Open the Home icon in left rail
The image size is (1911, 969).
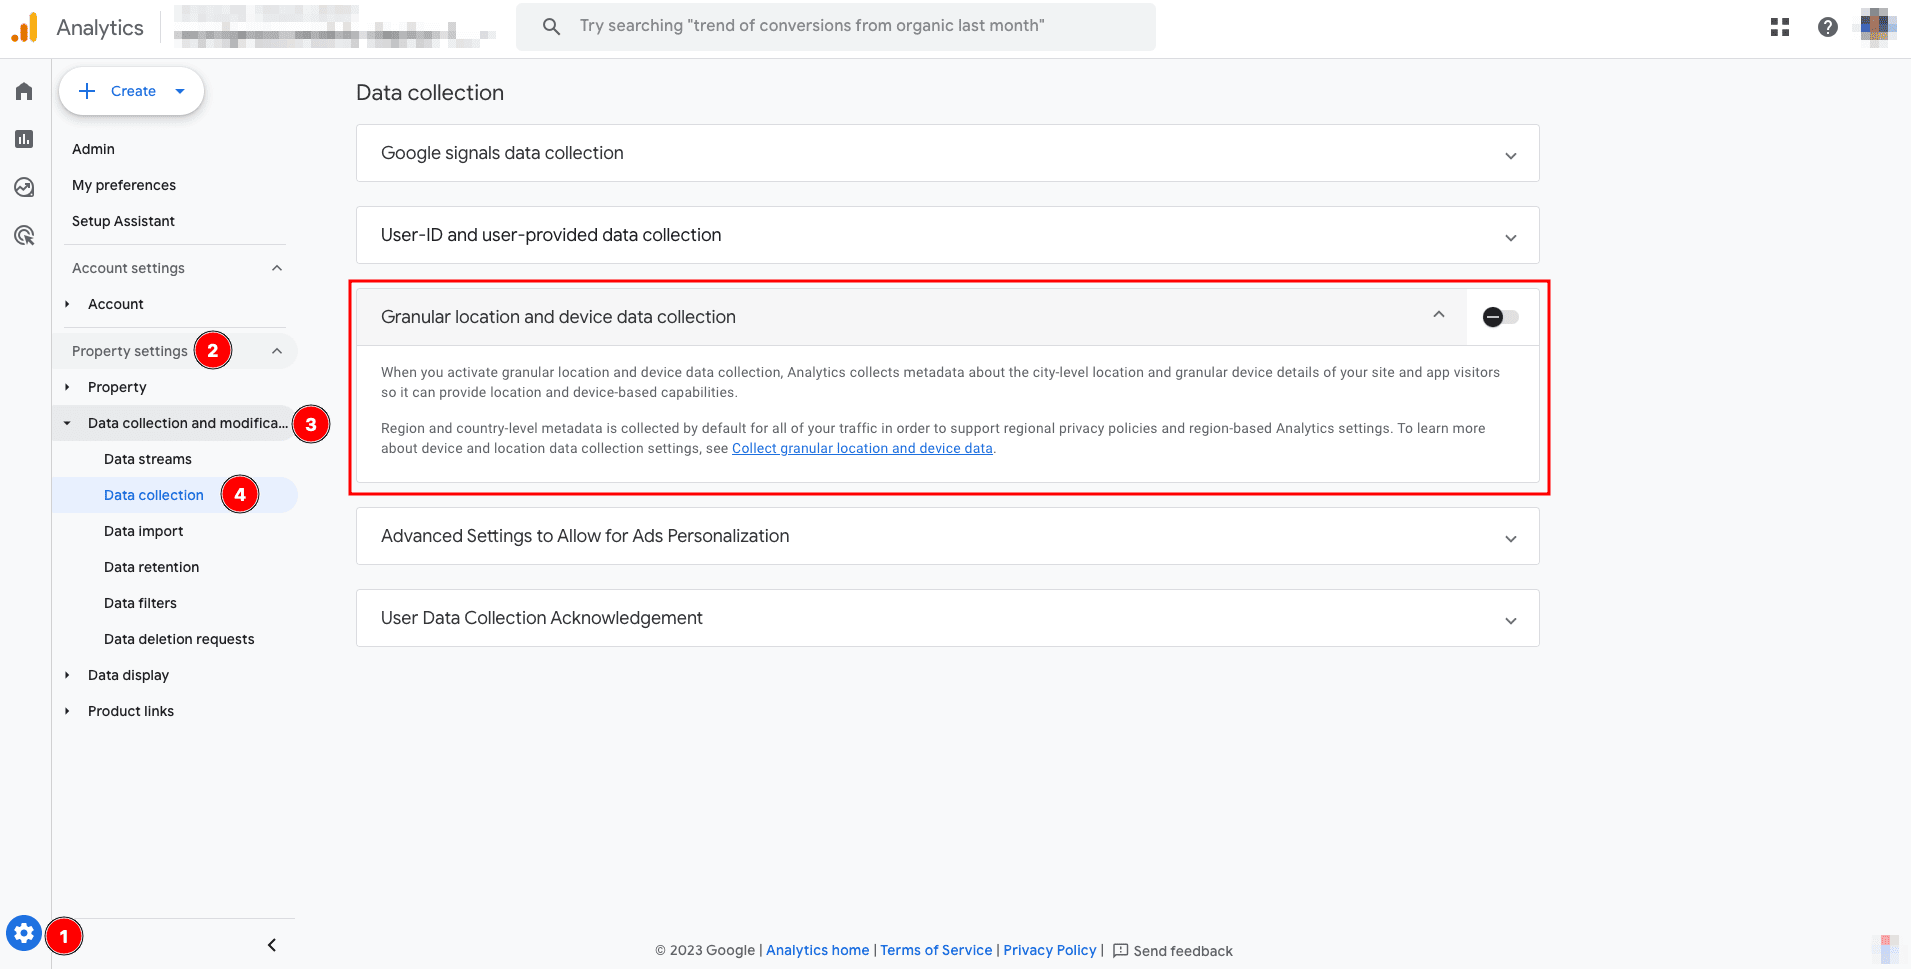coord(24,92)
